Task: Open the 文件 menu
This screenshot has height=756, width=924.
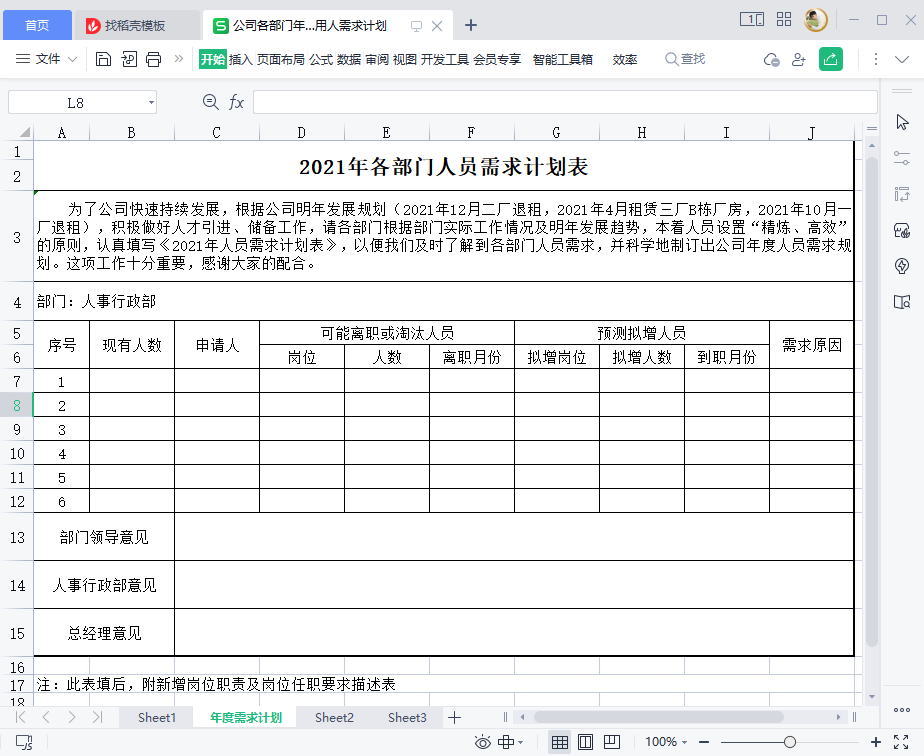Action: 48,59
